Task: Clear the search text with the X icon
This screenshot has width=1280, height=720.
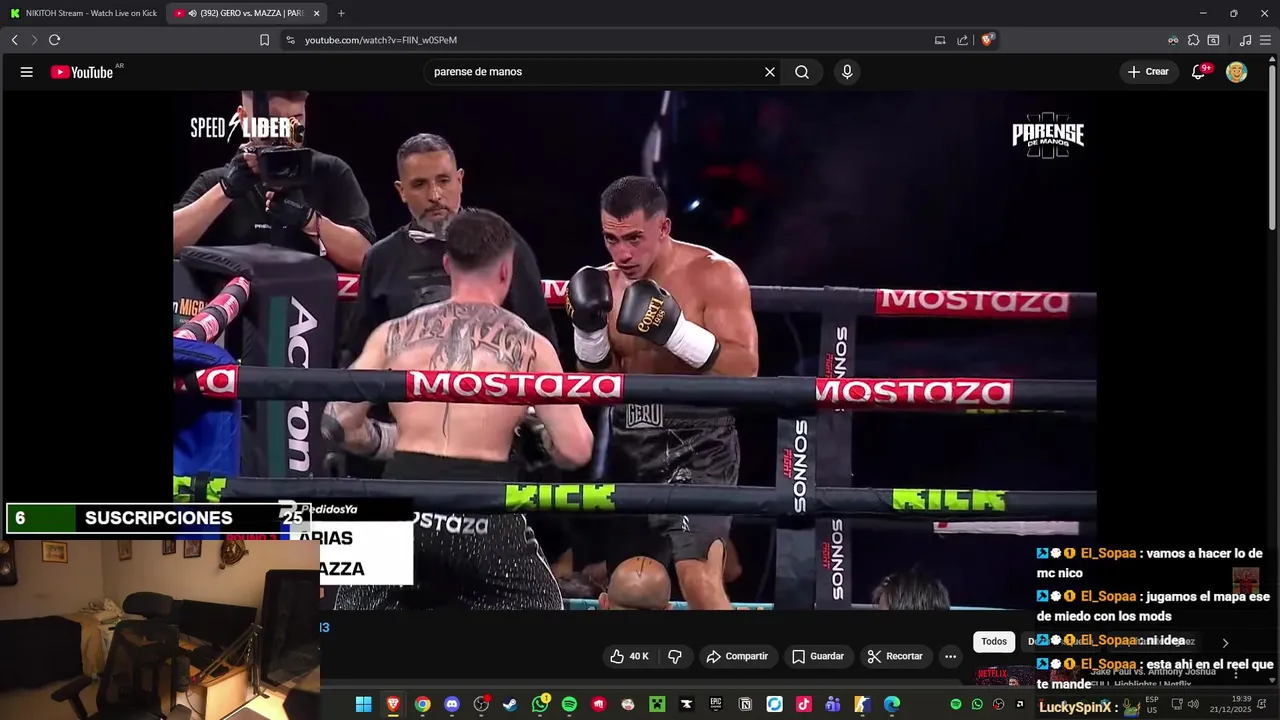Action: click(770, 72)
